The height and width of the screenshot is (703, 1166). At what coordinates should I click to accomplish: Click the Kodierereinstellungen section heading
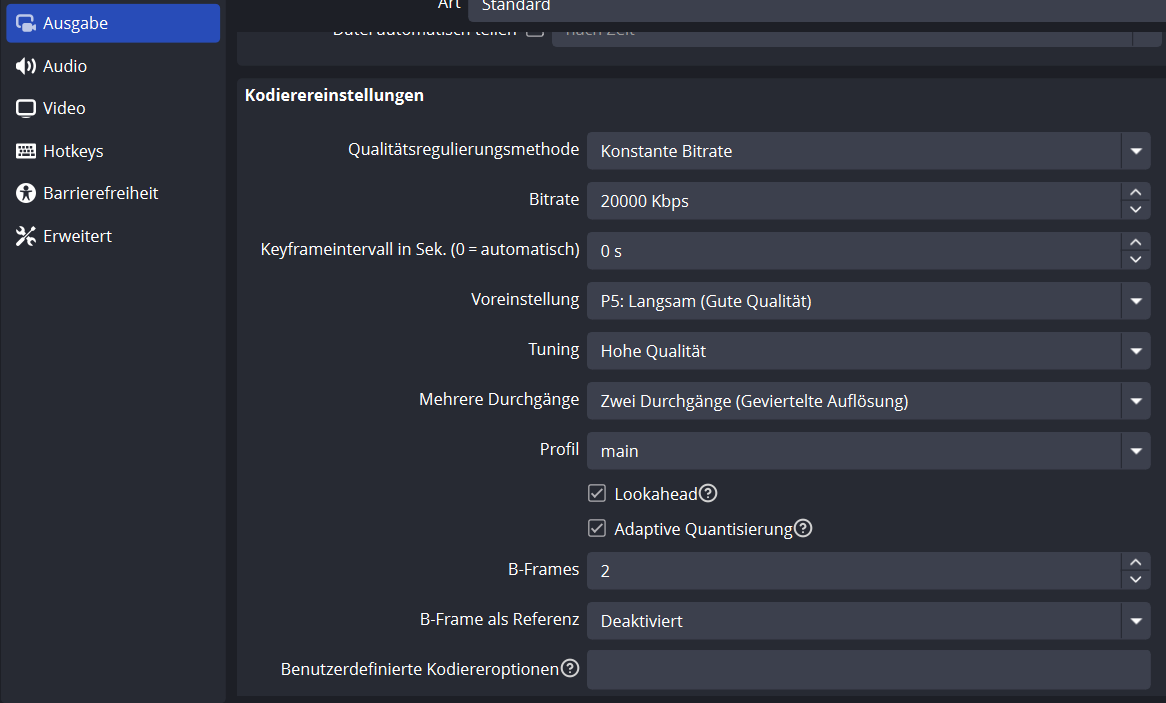tap(334, 95)
